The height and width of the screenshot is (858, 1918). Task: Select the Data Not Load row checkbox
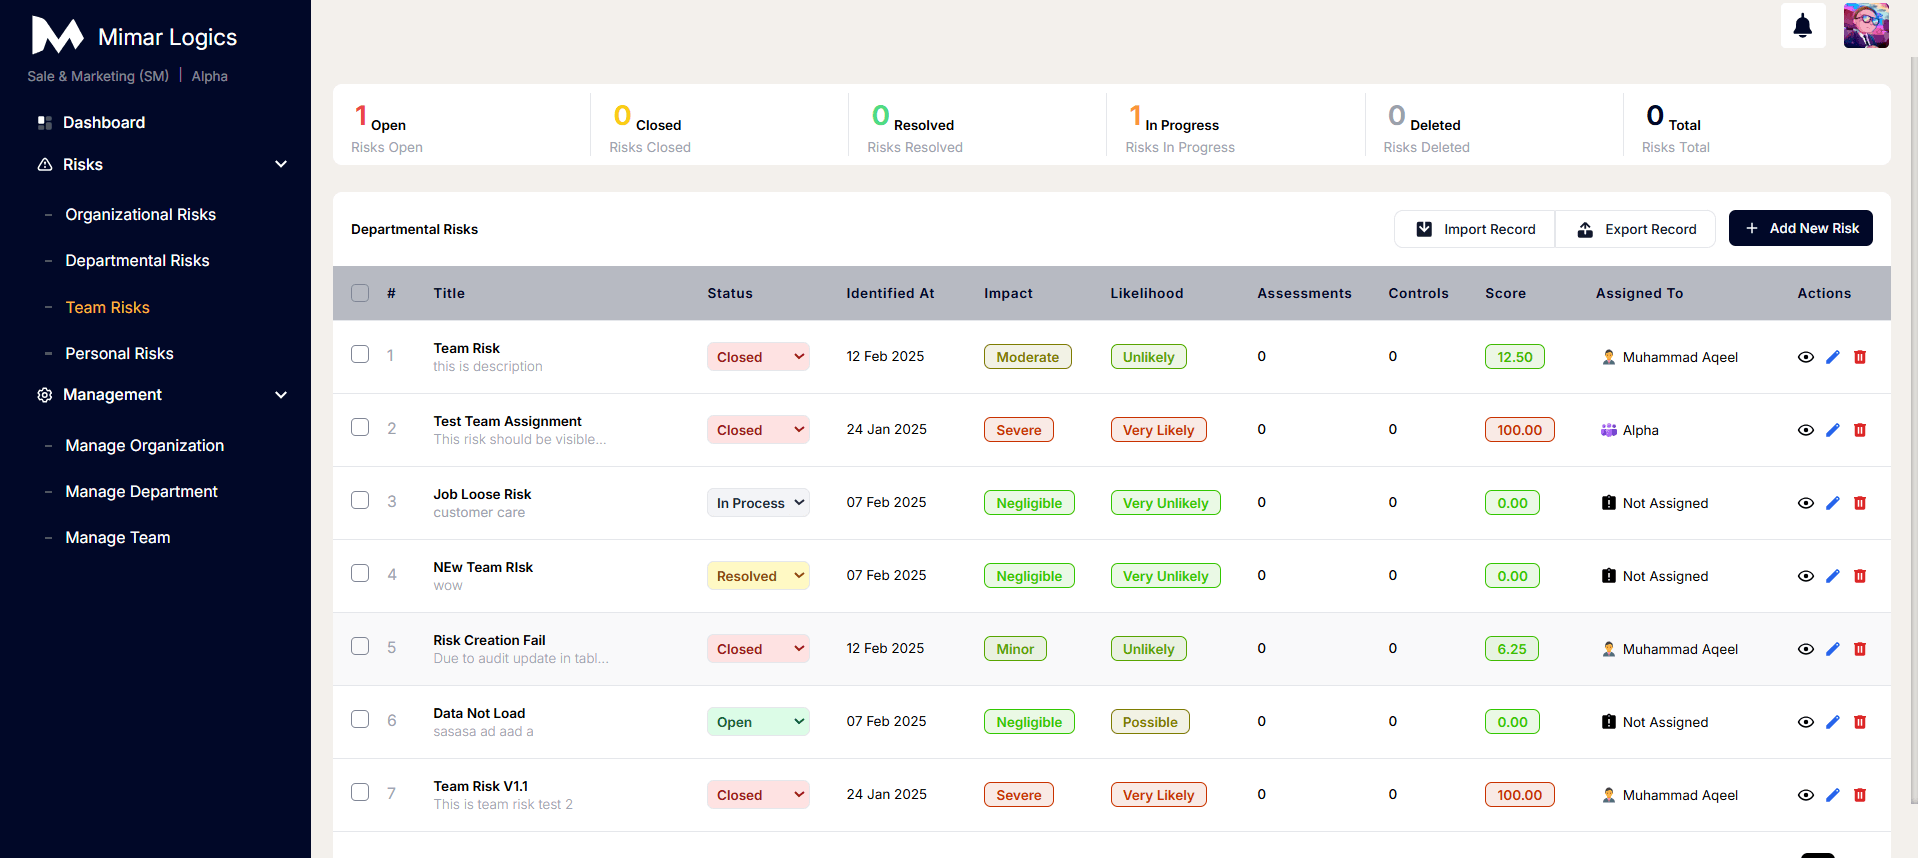pyautogui.click(x=360, y=719)
